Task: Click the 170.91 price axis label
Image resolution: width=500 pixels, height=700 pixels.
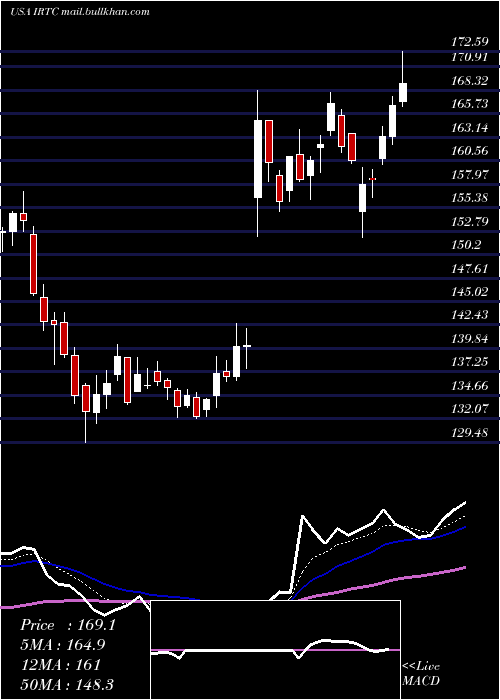Action: tap(470, 58)
